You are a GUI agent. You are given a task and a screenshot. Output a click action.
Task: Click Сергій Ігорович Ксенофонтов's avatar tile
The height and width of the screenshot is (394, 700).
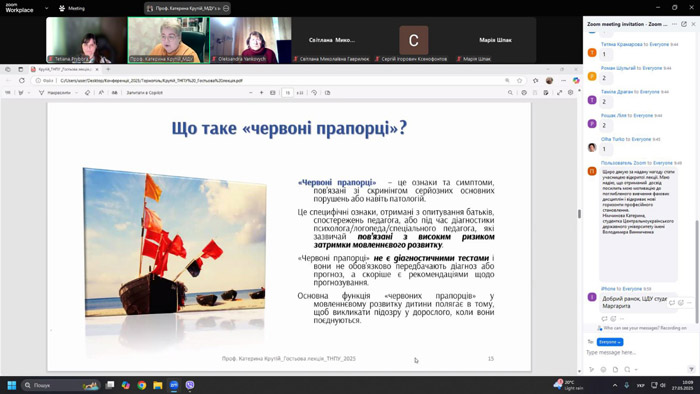tap(413, 40)
